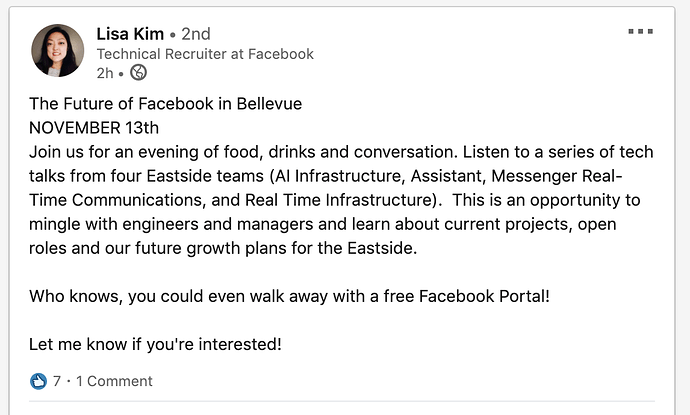This screenshot has height=415, width=690.
Task: Click the "AI Infrastructure" text in post
Action: (x=339, y=176)
